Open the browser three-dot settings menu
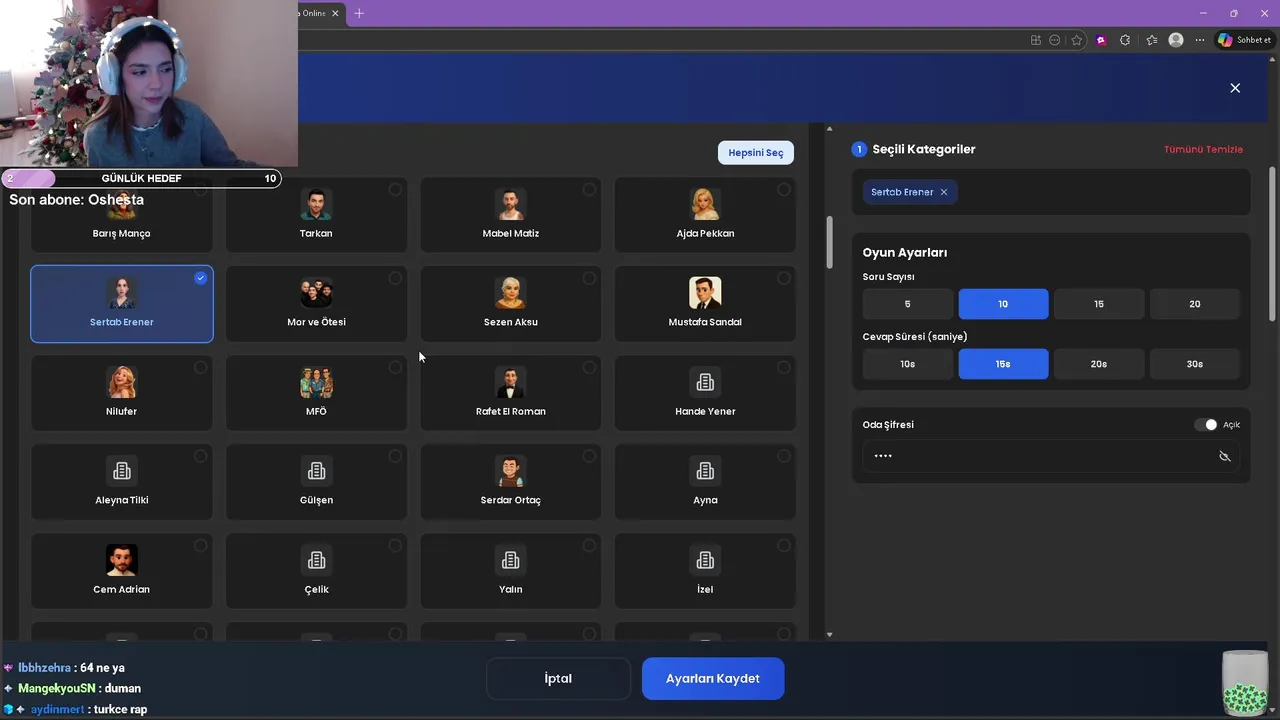 (x=1200, y=40)
